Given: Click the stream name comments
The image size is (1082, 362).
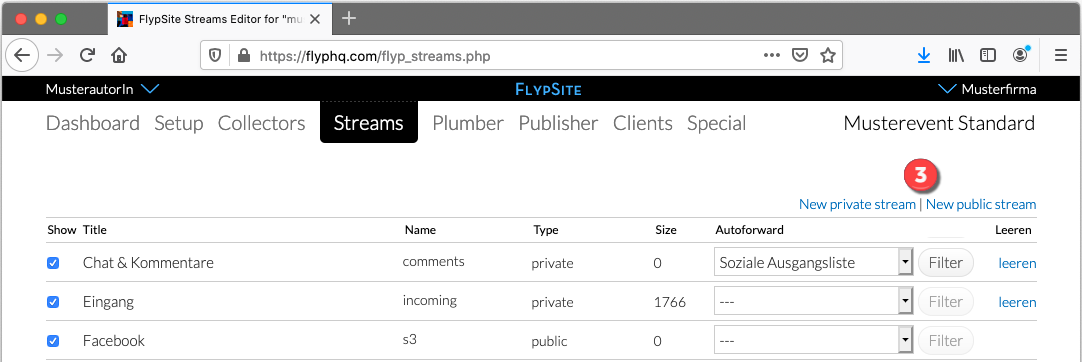Looking at the screenshot, I should pyautogui.click(x=434, y=261).
